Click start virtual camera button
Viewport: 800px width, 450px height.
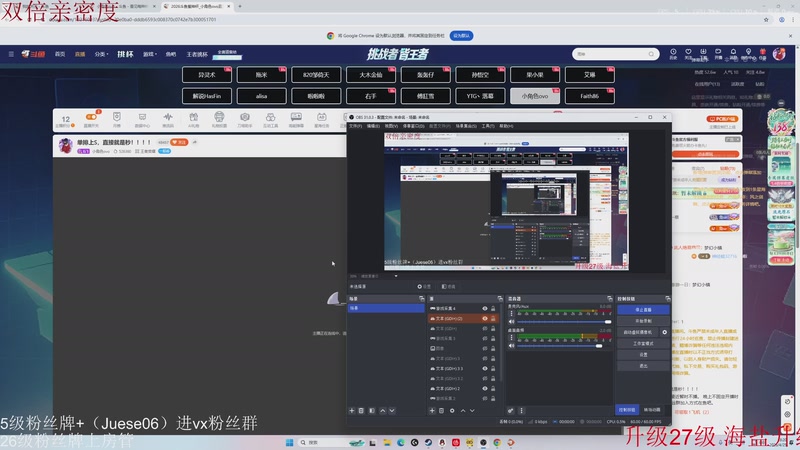point(638,332)
